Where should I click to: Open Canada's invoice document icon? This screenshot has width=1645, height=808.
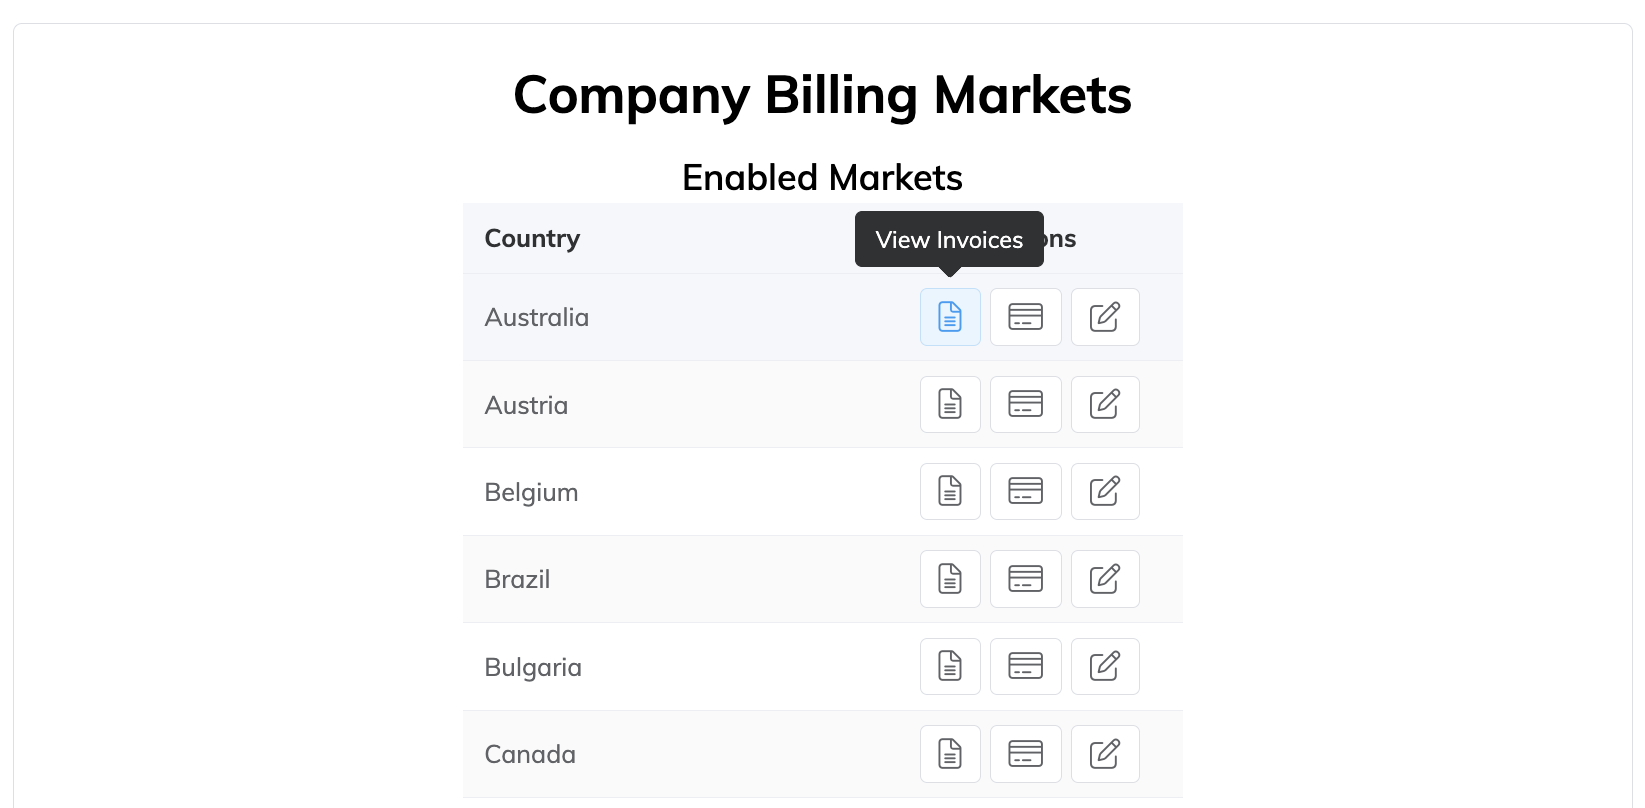pyautogui.click(x=950, y=753)
